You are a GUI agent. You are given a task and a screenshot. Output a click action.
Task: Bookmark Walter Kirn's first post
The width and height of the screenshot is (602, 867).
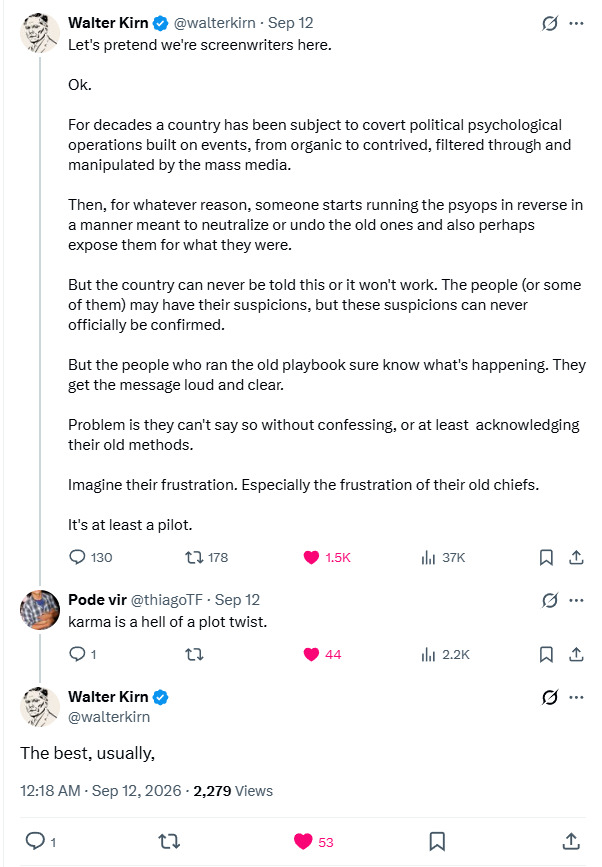pos(546,557)
